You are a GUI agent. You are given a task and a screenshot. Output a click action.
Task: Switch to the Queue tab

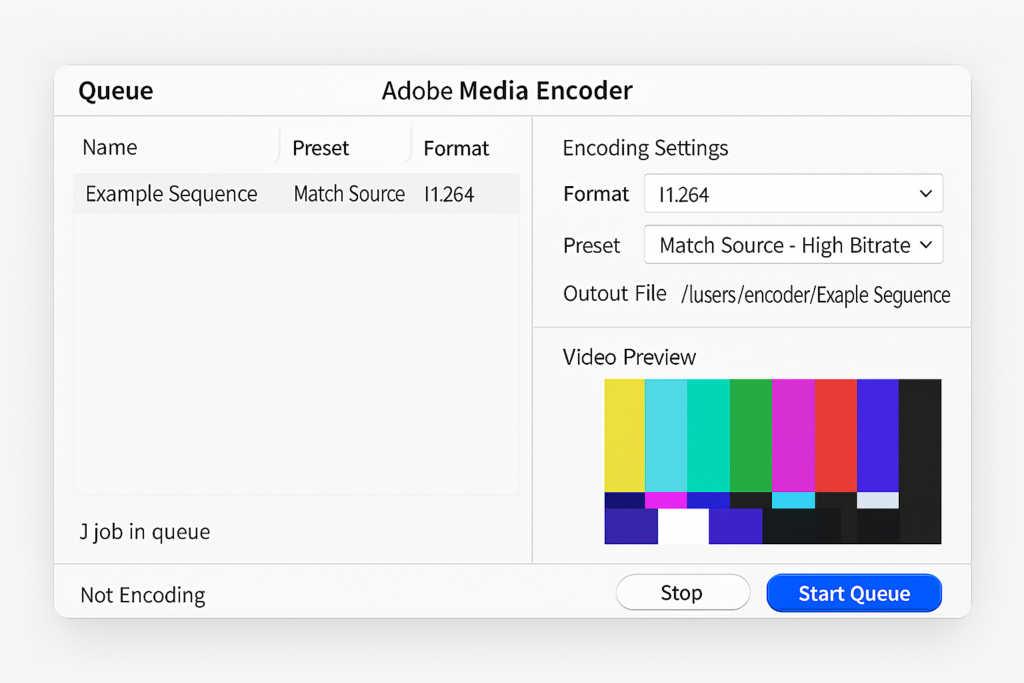pyautogui.click(x=115, y=90)
